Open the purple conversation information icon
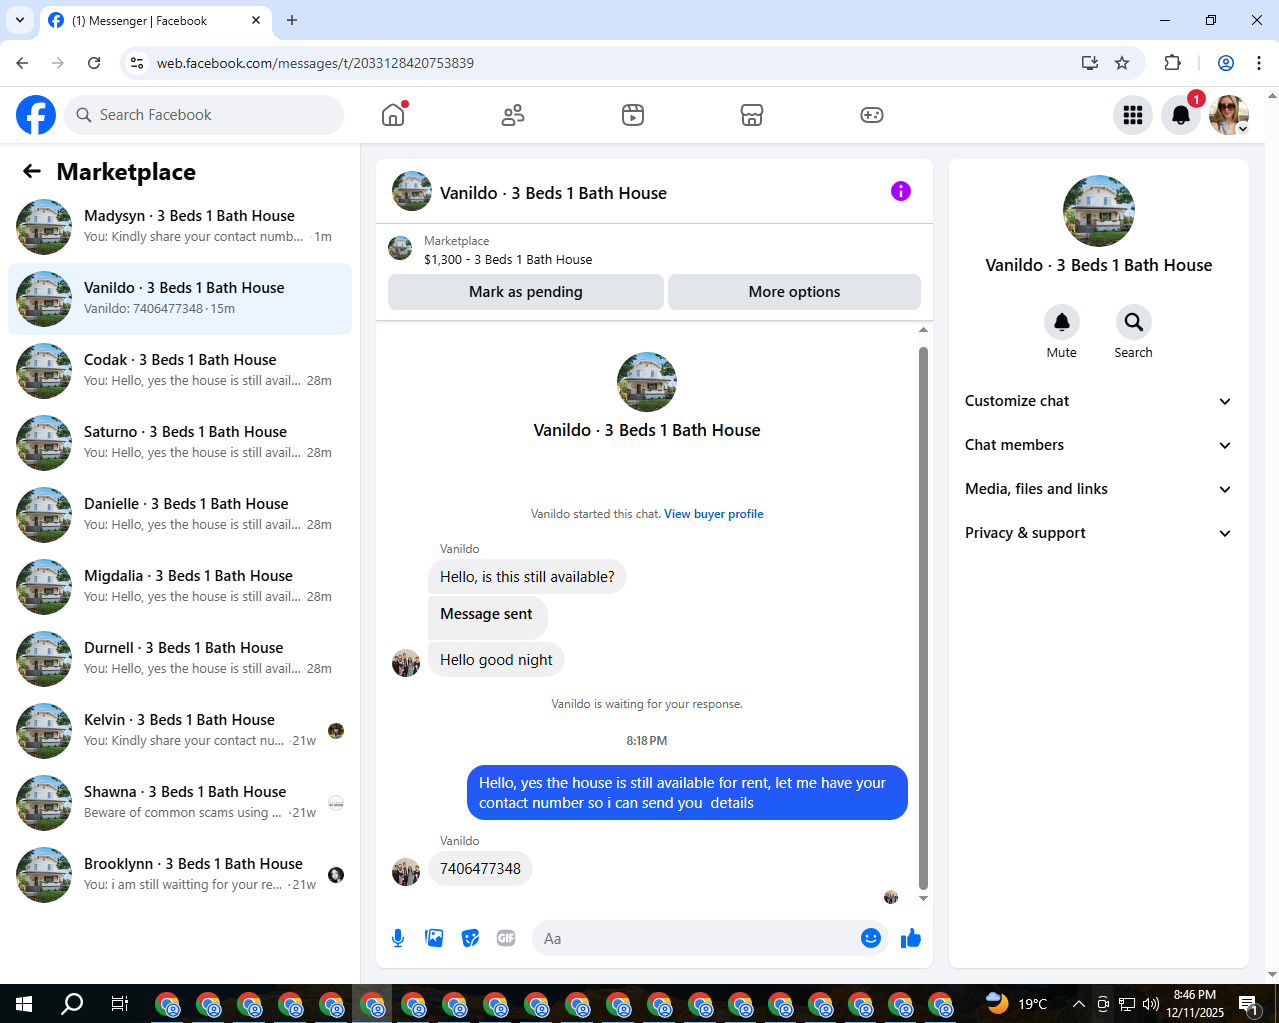This screenshot has height=1023, width=1279. click(x=901, y=191)
